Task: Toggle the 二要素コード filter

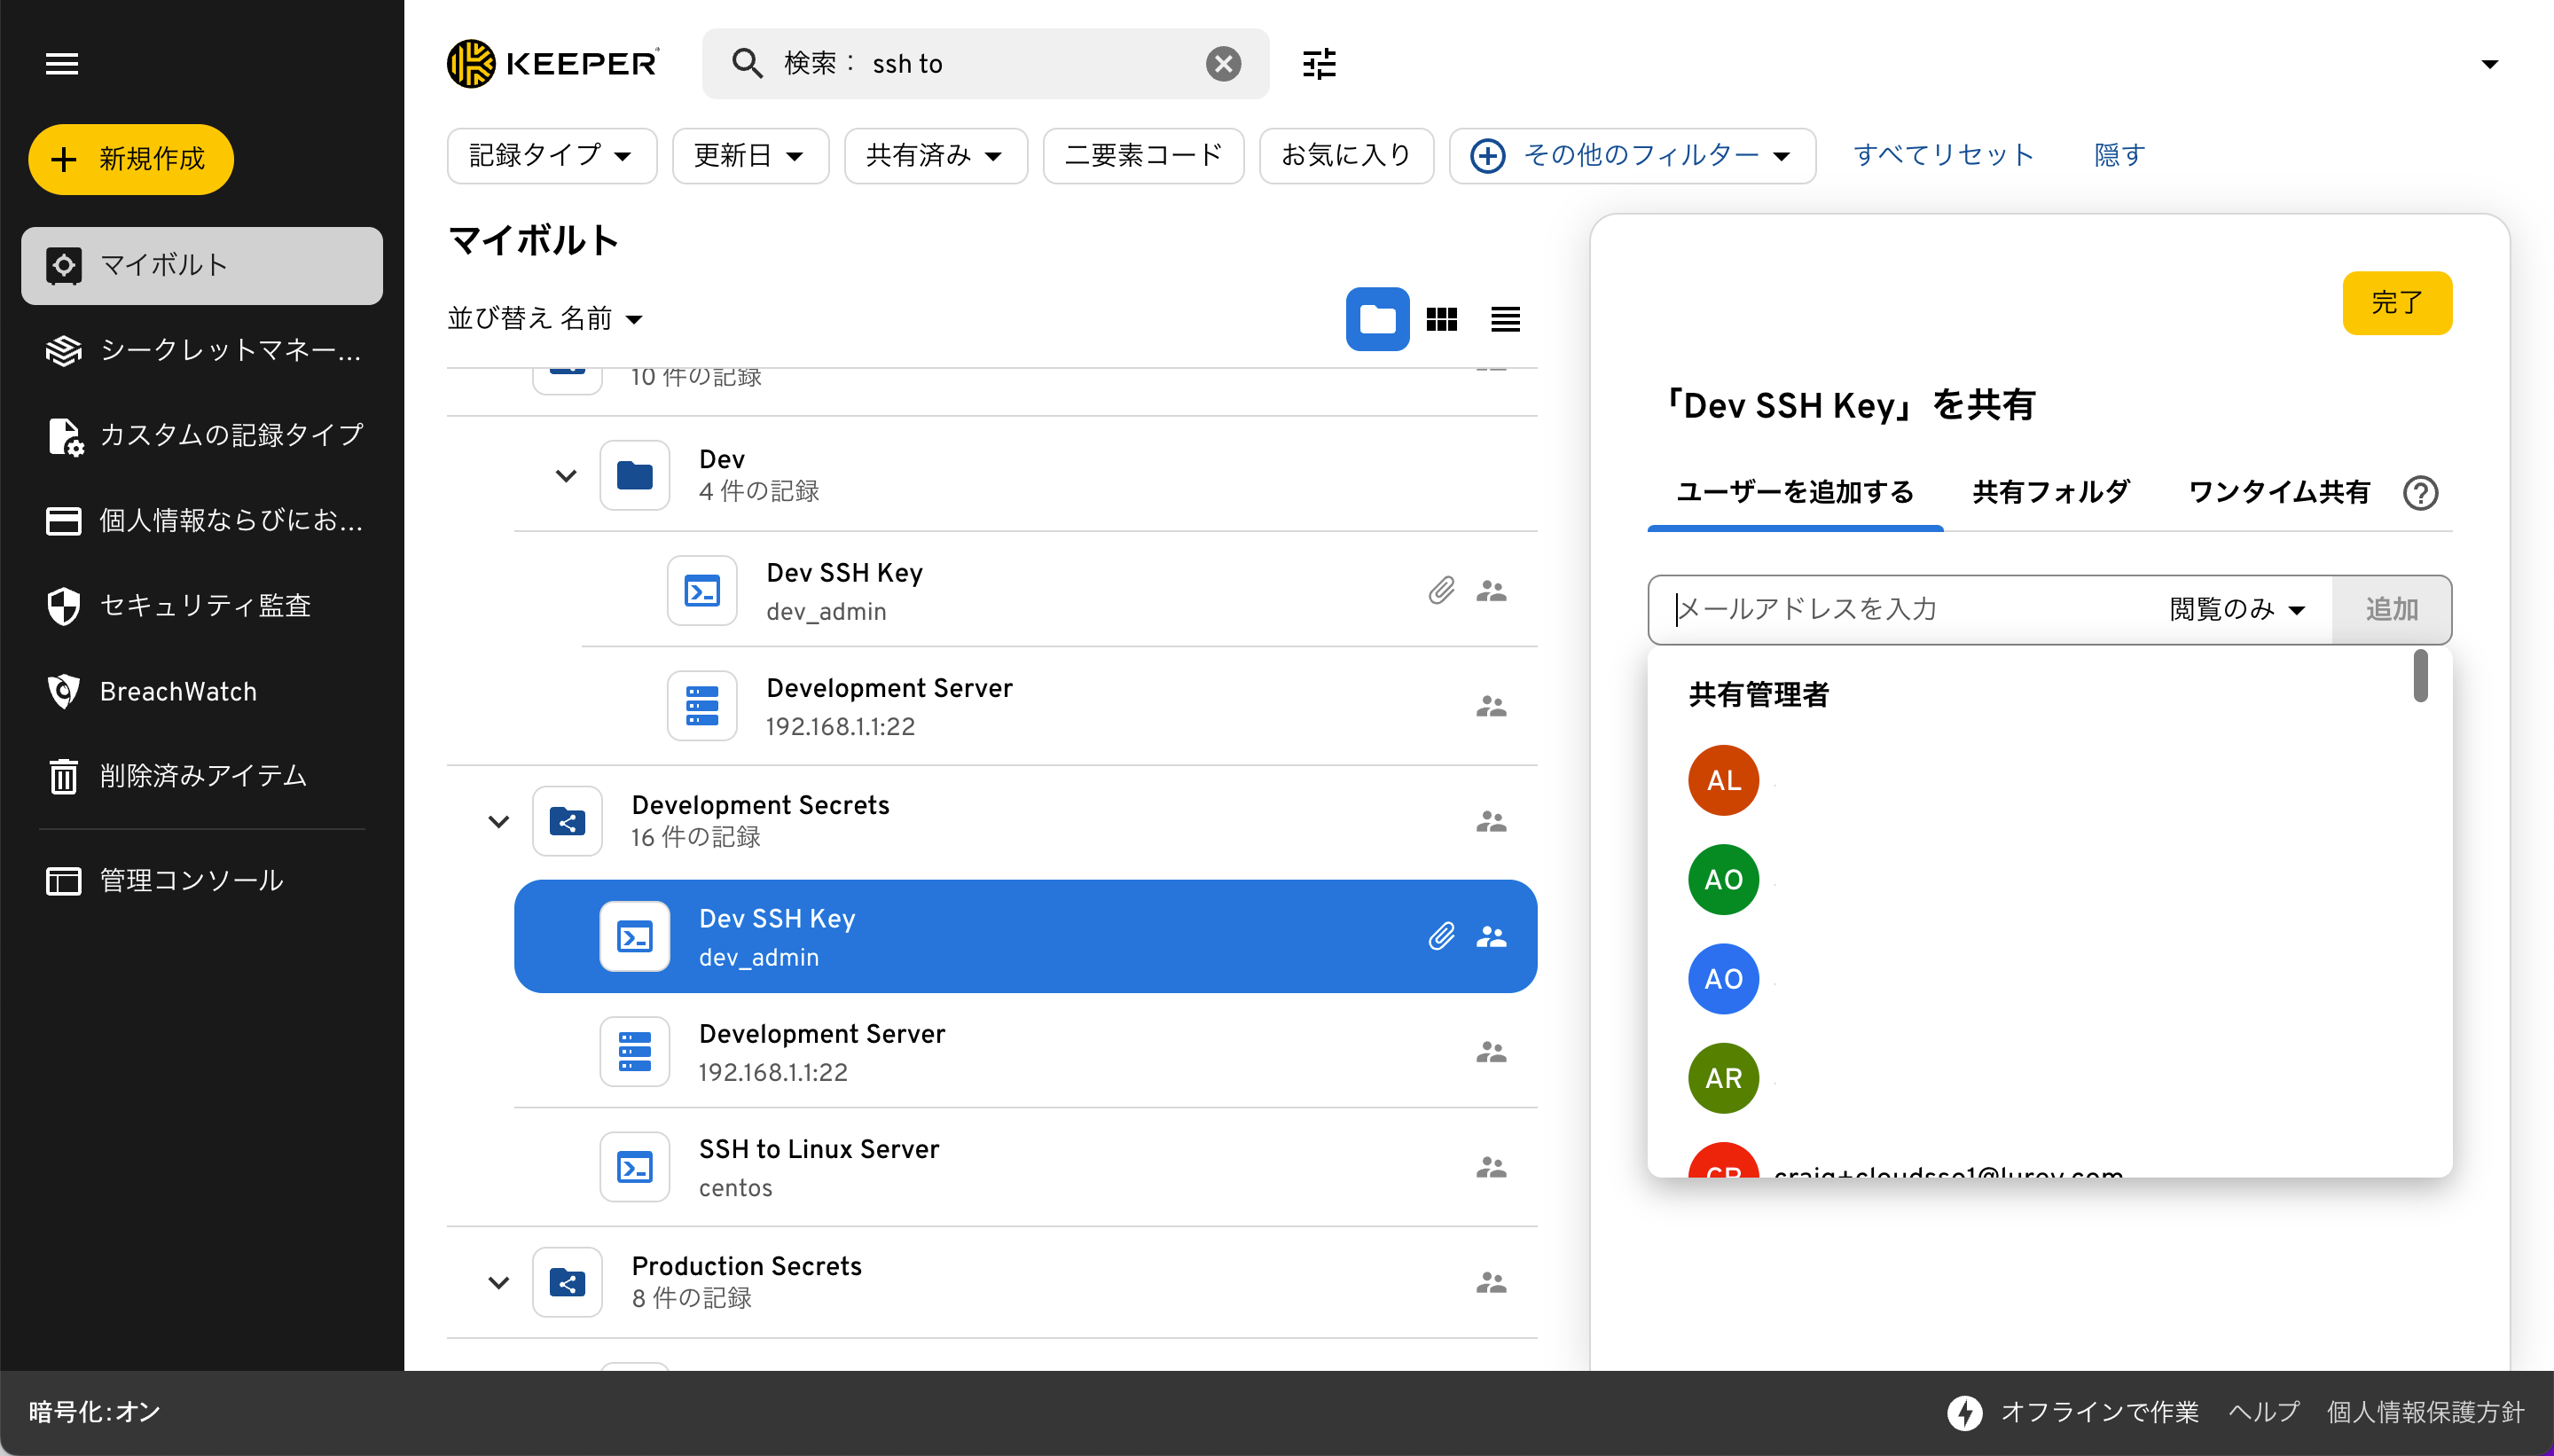Action: pos(1143,155)
